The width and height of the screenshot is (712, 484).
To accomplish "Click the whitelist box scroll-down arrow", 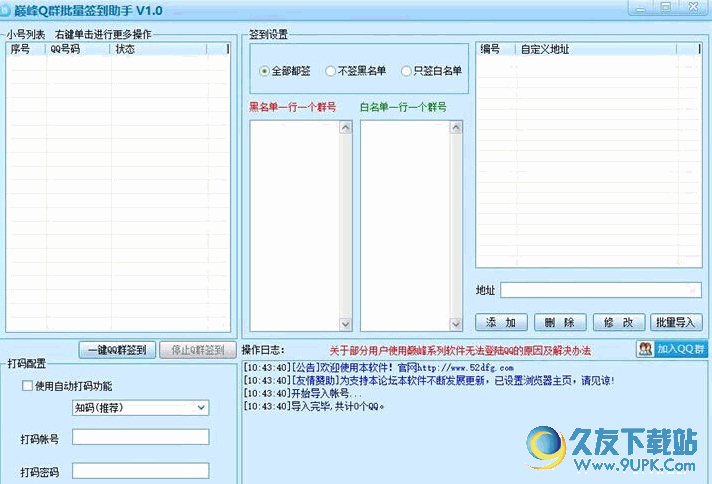I will [456, 324].
